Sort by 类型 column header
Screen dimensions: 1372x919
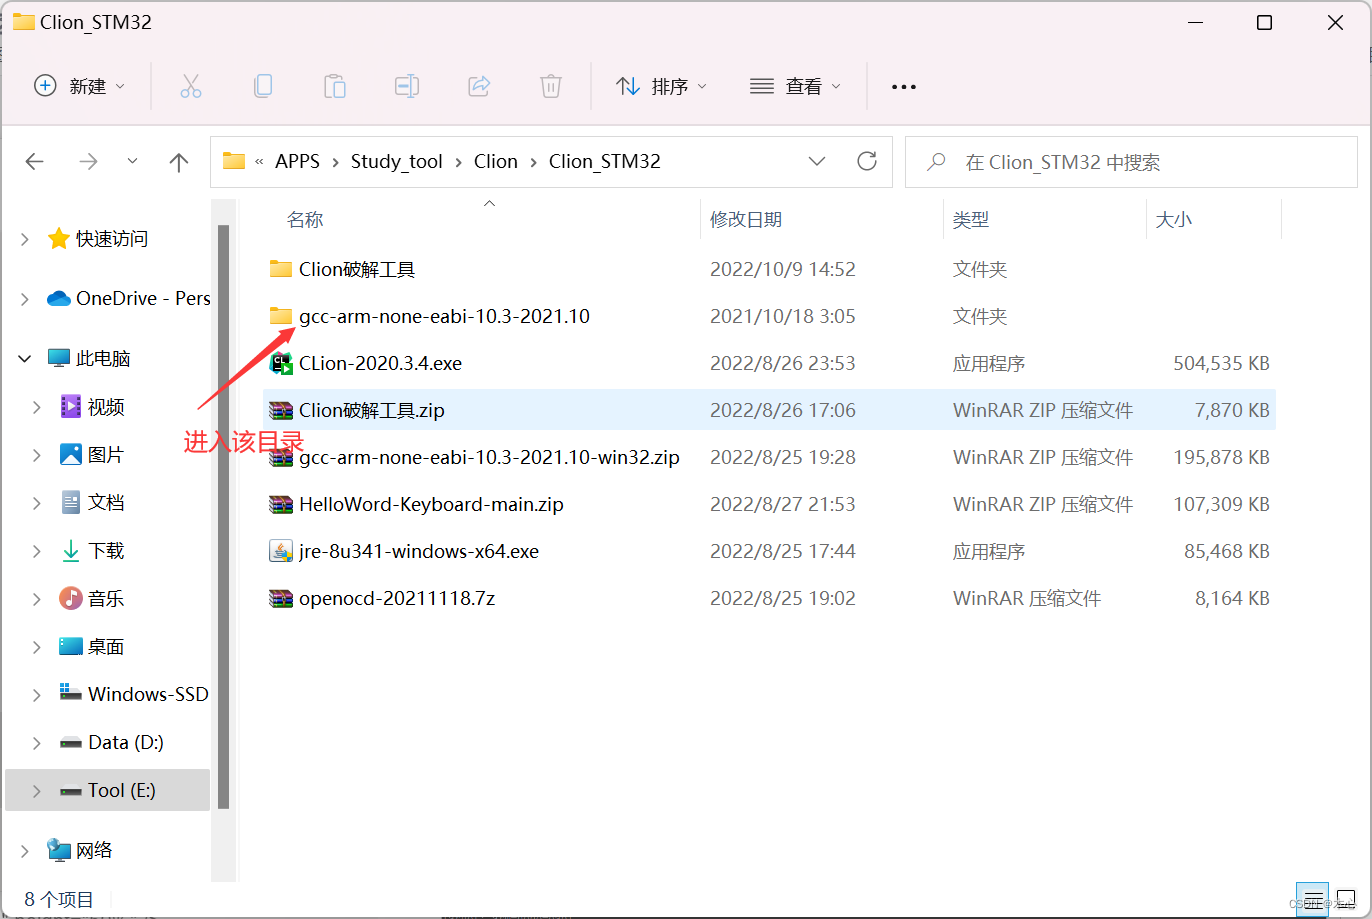coord(971,220)
